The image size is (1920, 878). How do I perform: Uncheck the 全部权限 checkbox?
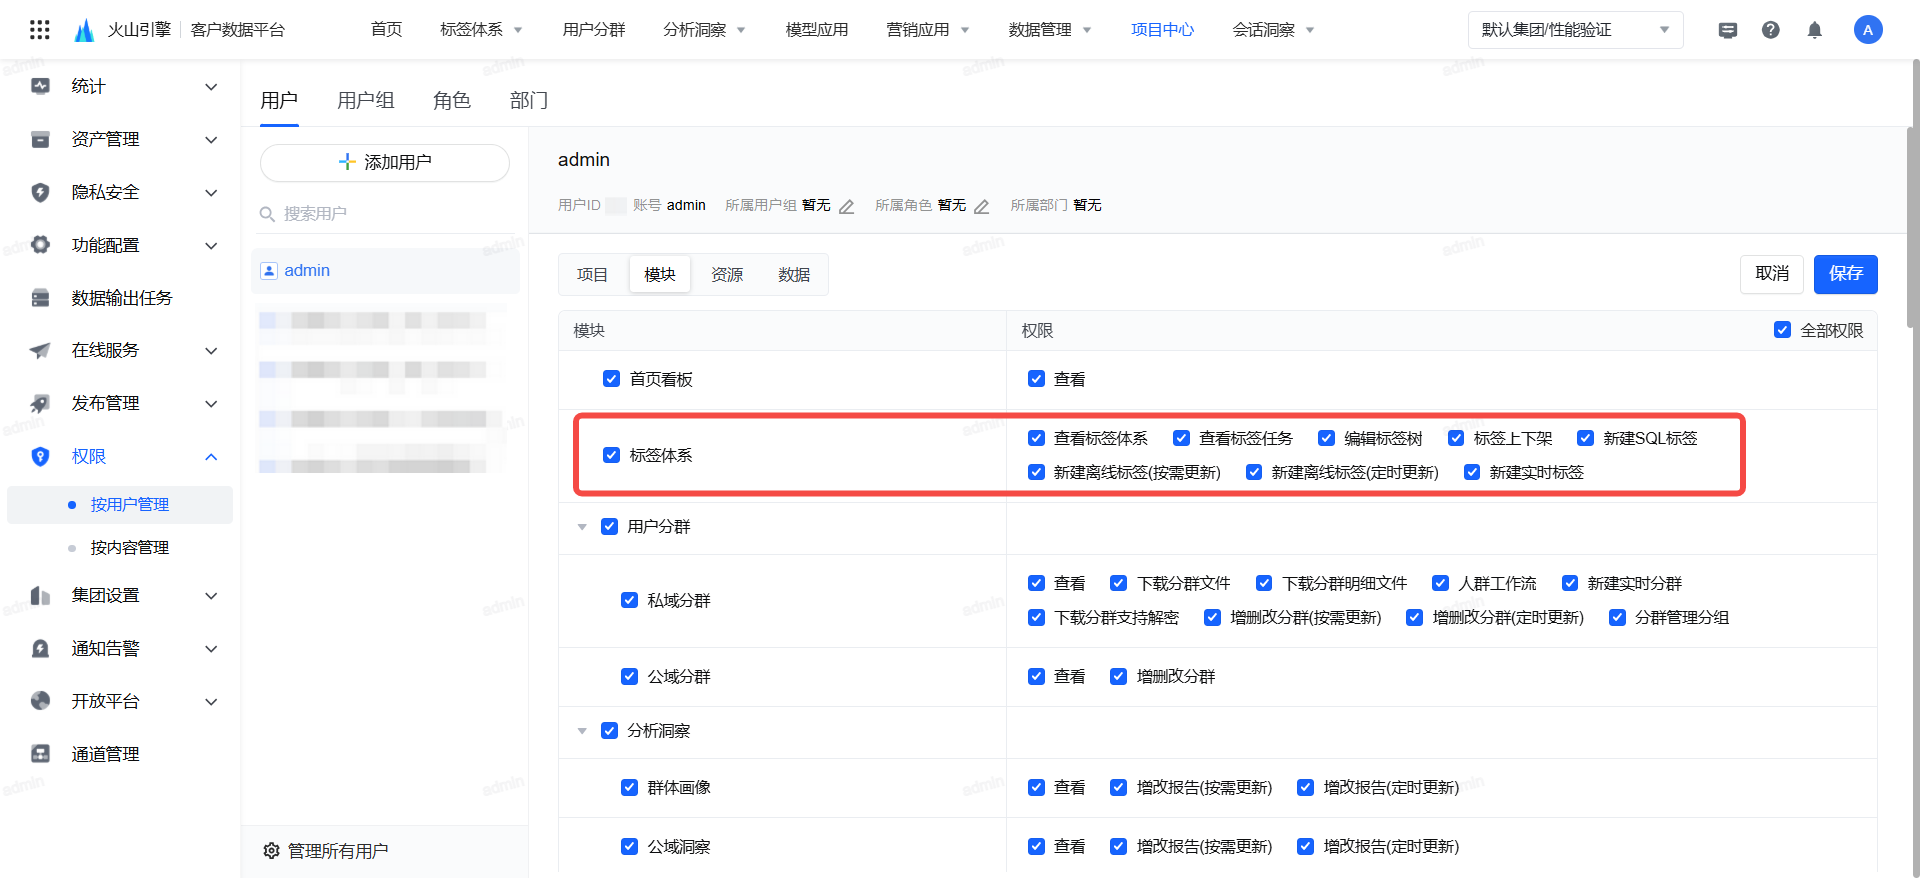coord(1782,330)
